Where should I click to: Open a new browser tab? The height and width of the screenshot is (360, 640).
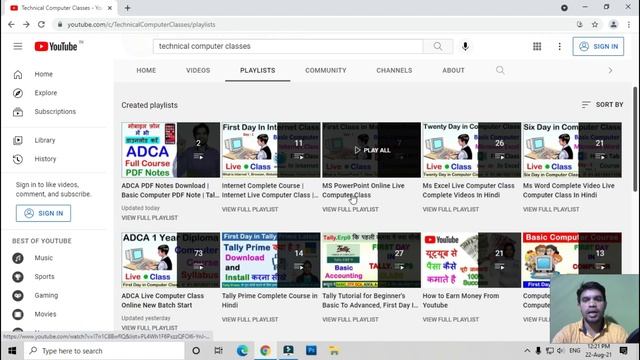coord(127,8)
